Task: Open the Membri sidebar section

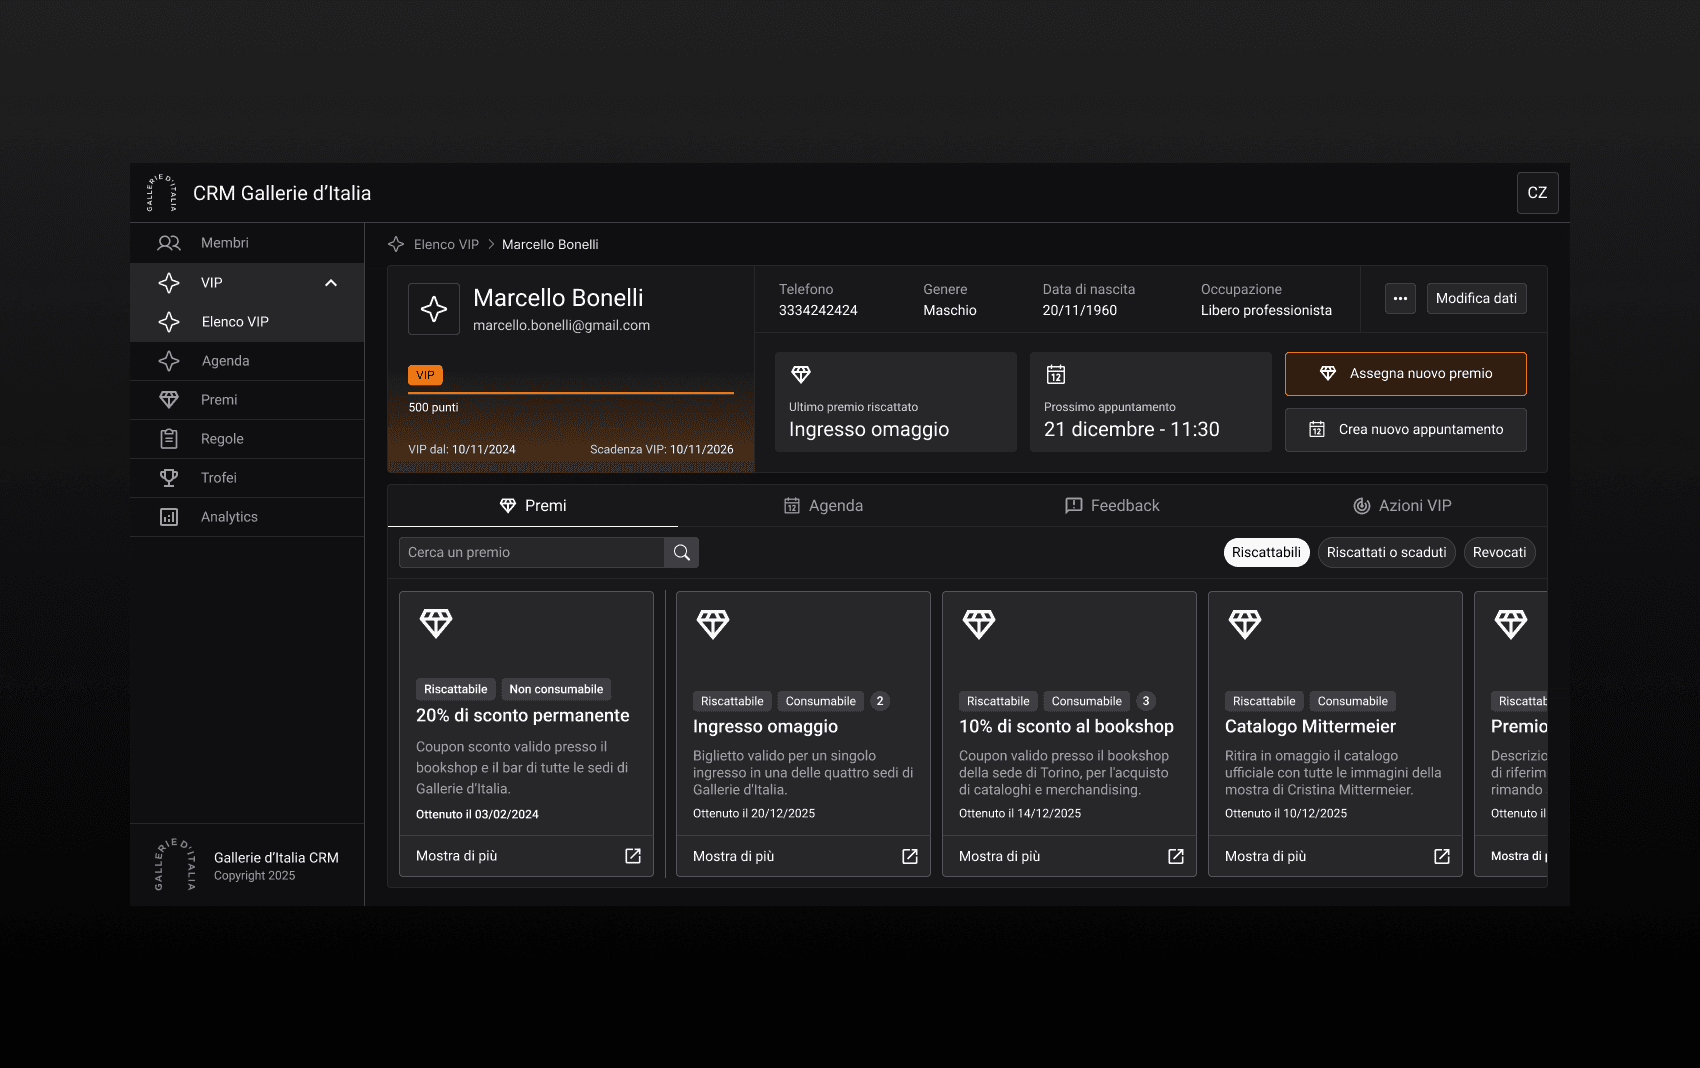Action: [247, 243]
